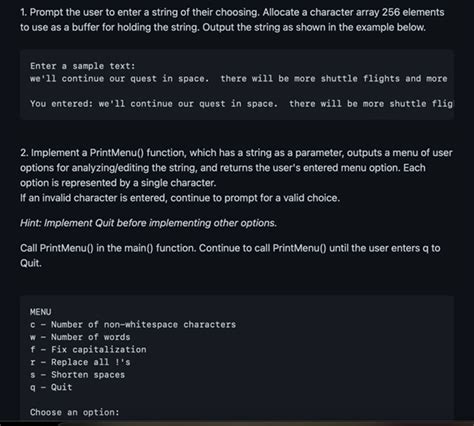The height and width of the screenshot is (426, 474).
Task: Click the MENU heading in code block
Action: coord(41,312)
